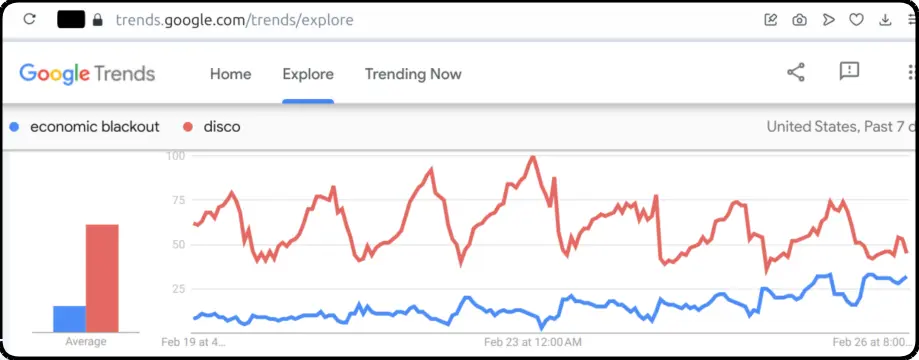The width and height of the screenshot is (919, 360).
Task: Open the Google apps dots menu
Action: (x=911, y=72)
